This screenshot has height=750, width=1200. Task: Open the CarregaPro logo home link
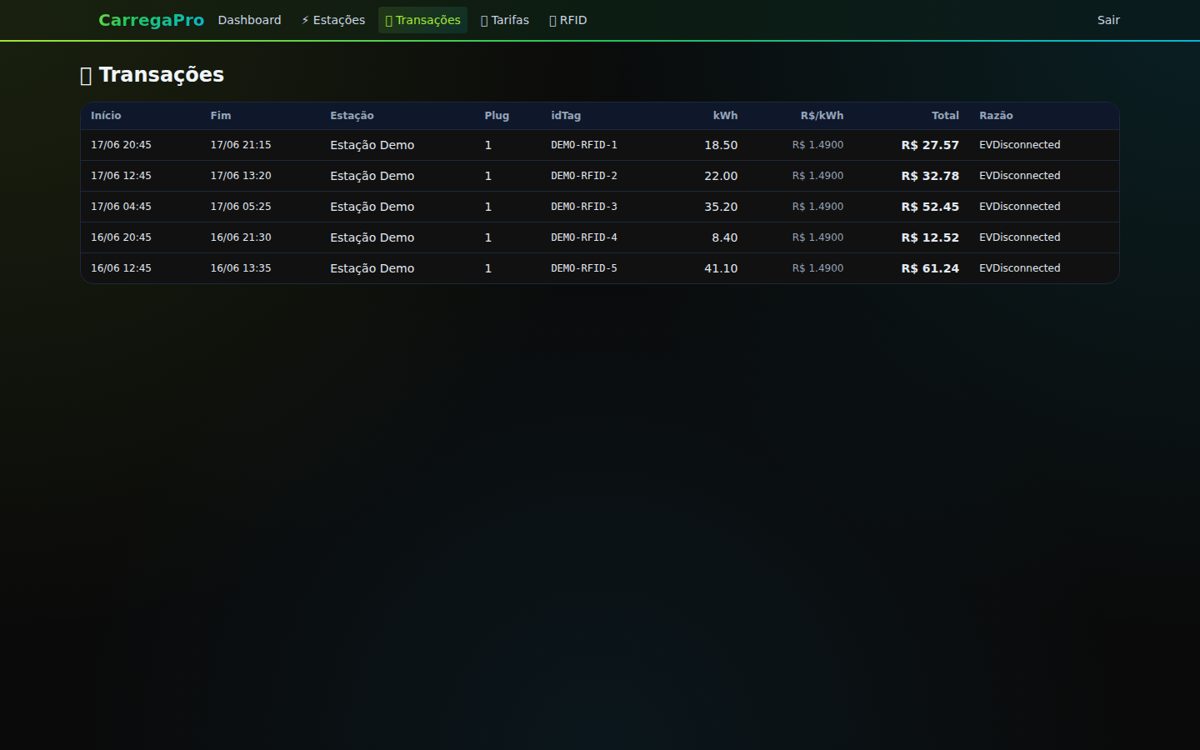click(151, 20)
